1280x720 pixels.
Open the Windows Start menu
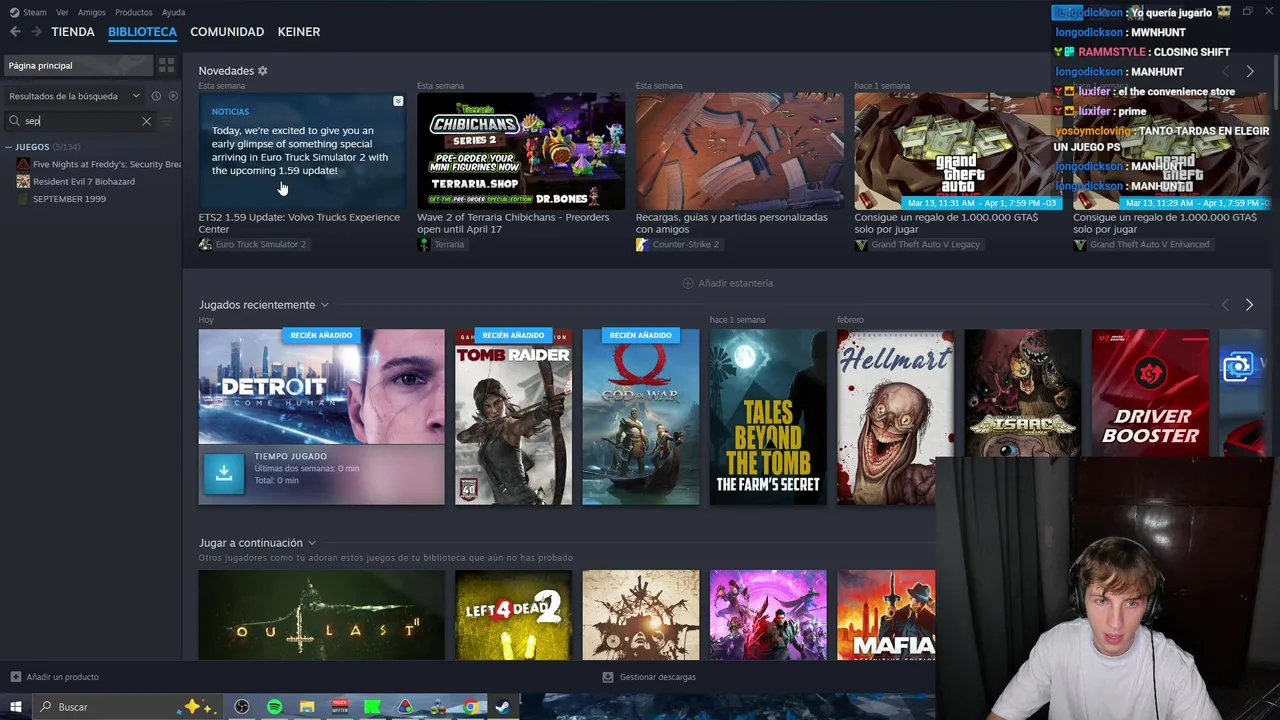[x=15, y=707]
